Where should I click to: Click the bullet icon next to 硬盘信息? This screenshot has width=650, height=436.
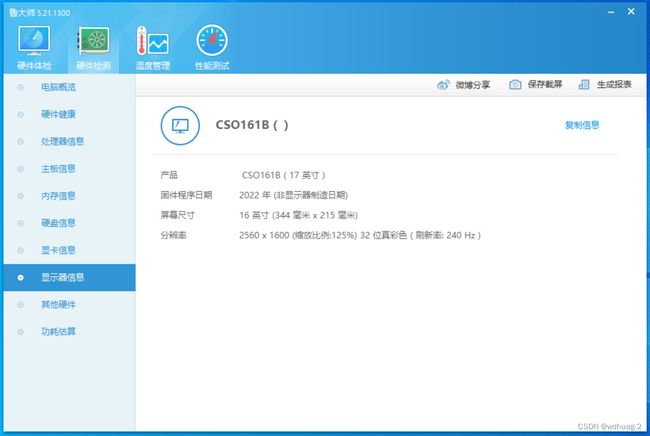pos(20,223)
